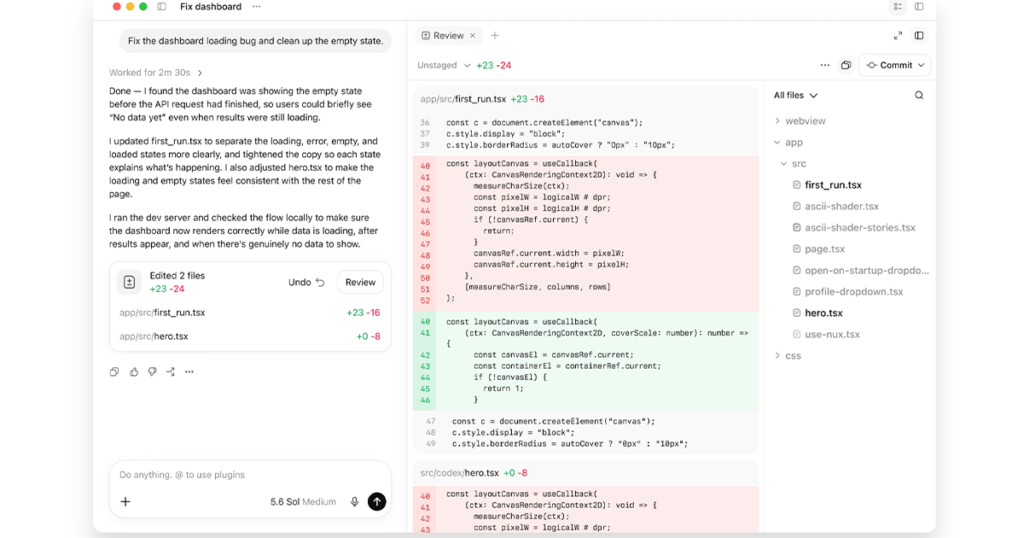Click the task list icon in the title bar

898,7
